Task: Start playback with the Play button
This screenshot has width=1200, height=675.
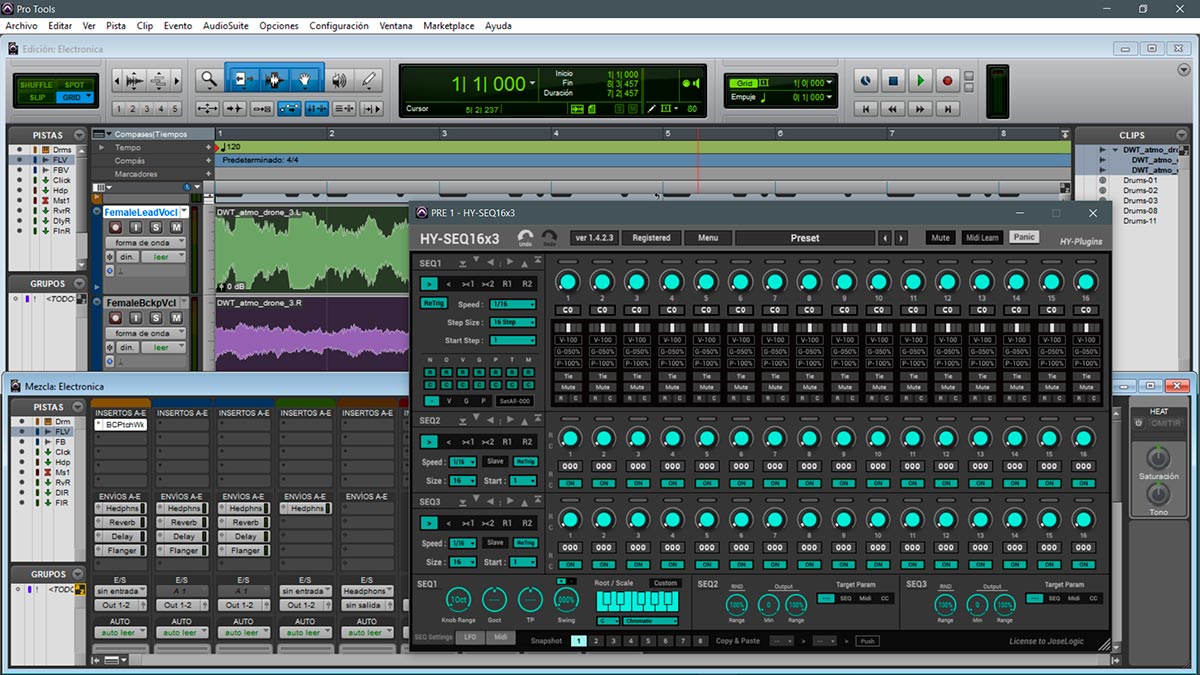Action: pyautogui.click(x=921, y=81)
